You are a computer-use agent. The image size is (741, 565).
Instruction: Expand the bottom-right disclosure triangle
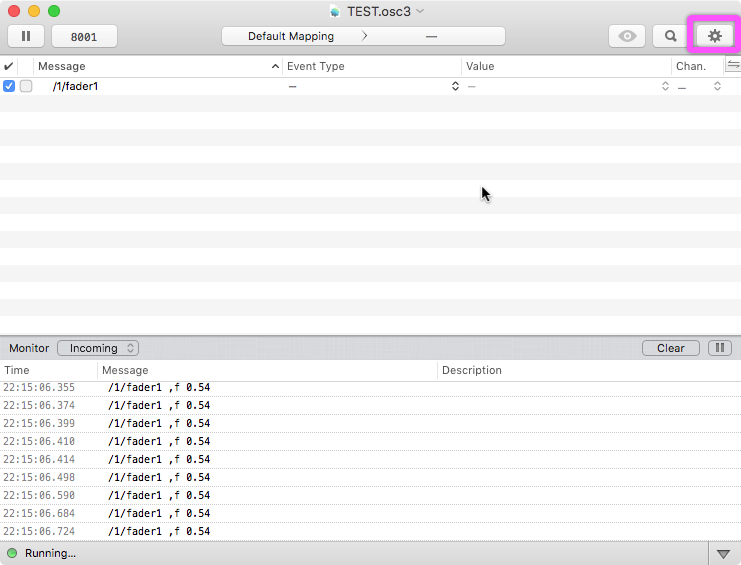coord(723,553)
